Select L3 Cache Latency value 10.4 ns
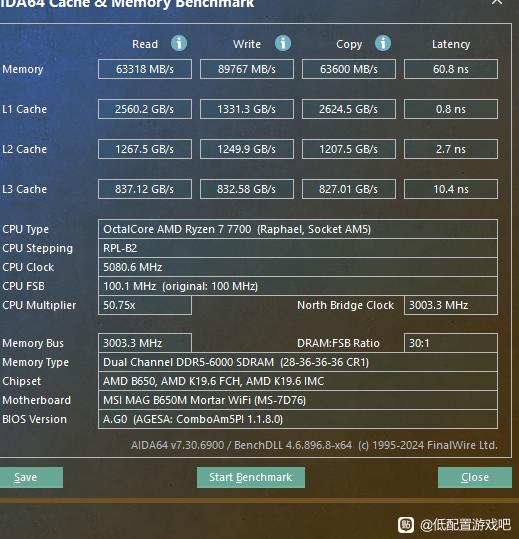The height and width of the screenshot is (539, 519). (x=451, y=189)
